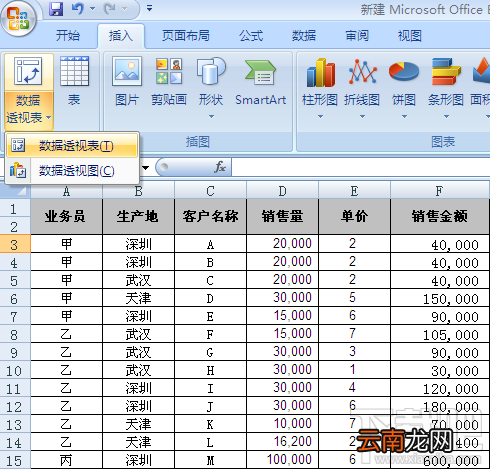The image size is (490, 469).
Task: Select the 100,000 cell in row 15
Action: (282, 460)
